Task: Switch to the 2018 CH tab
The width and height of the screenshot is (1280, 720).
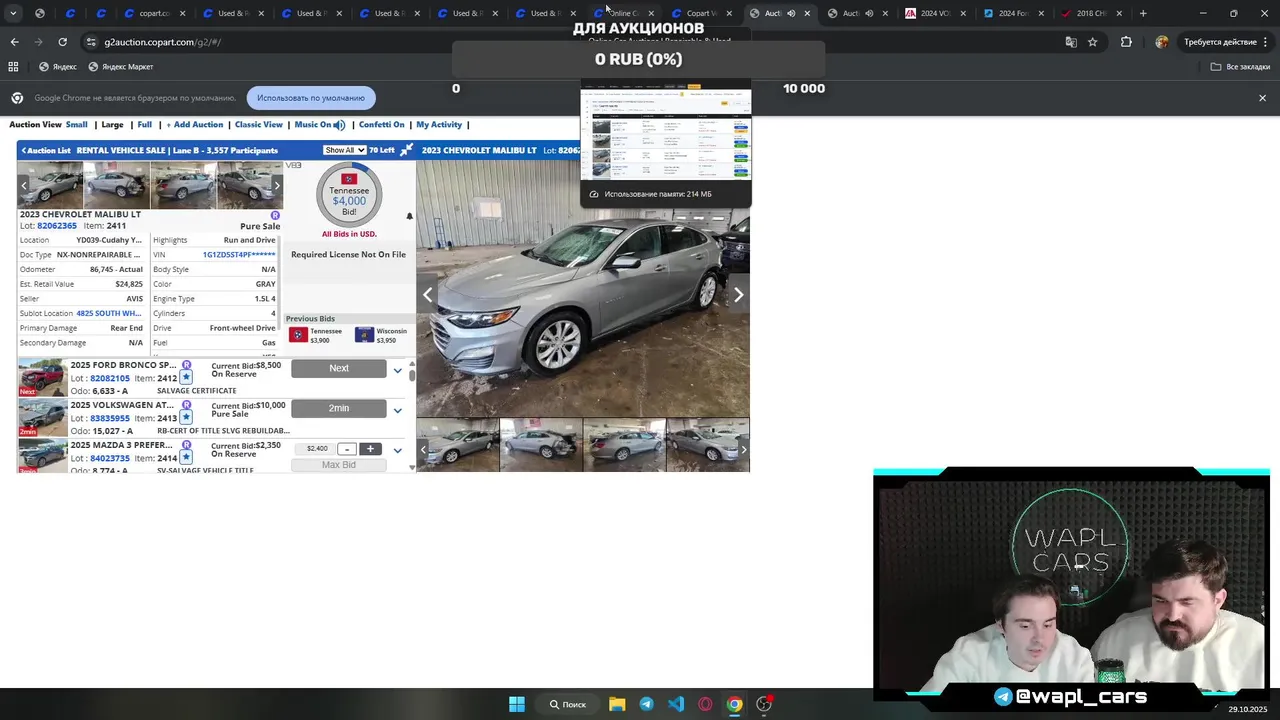Action: tap(1091, 13)
